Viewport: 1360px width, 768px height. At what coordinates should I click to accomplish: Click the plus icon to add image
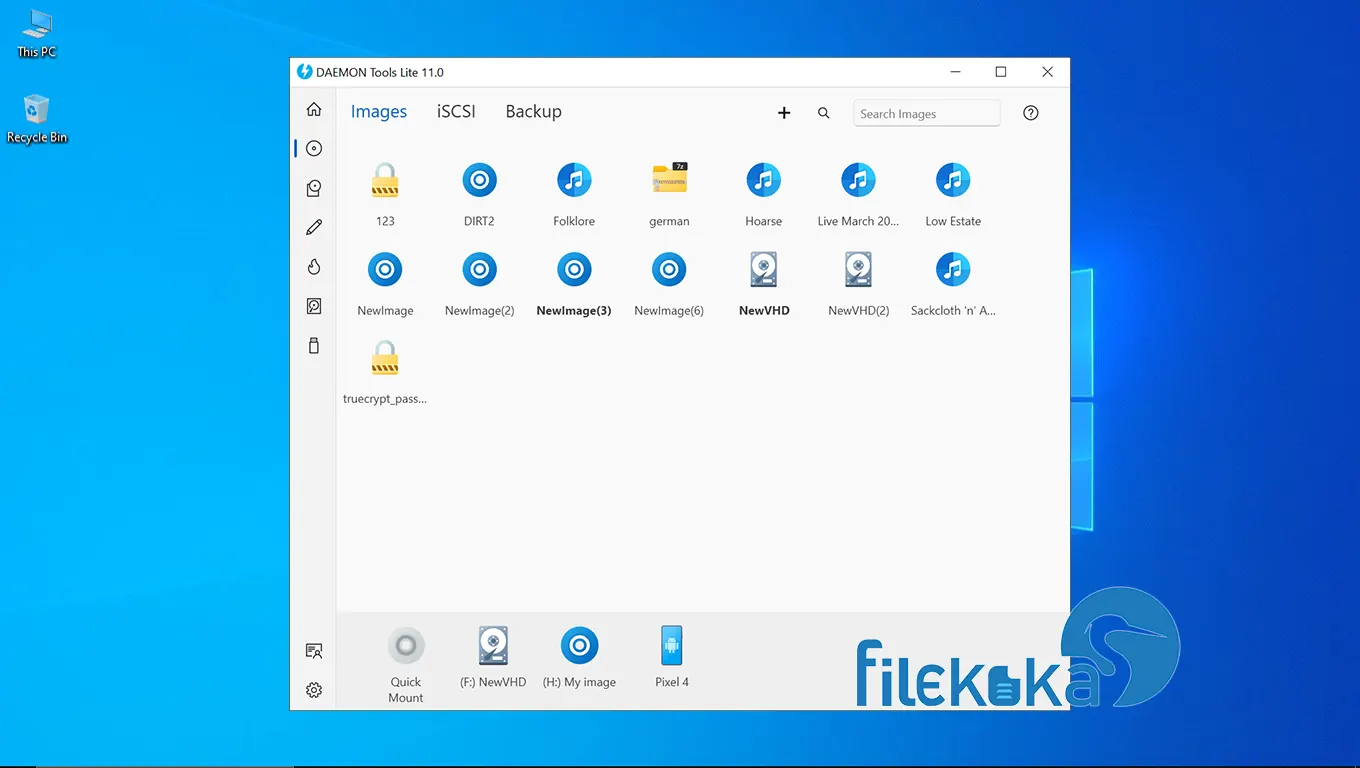pyautogui.click(x=784, y=113)
